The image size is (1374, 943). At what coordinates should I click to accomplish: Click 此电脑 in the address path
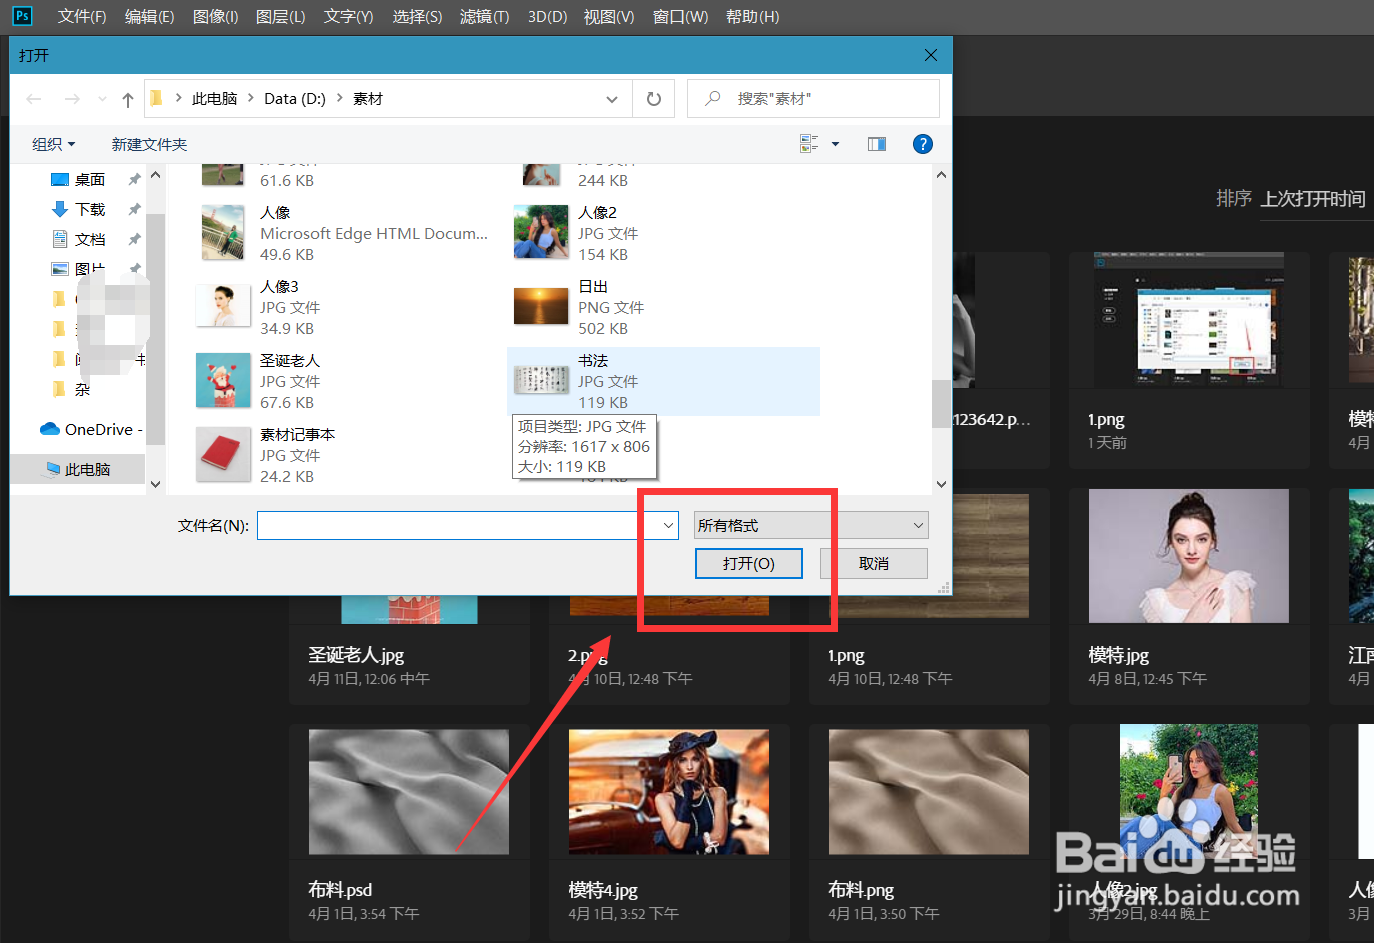click(x=214, y=99)
